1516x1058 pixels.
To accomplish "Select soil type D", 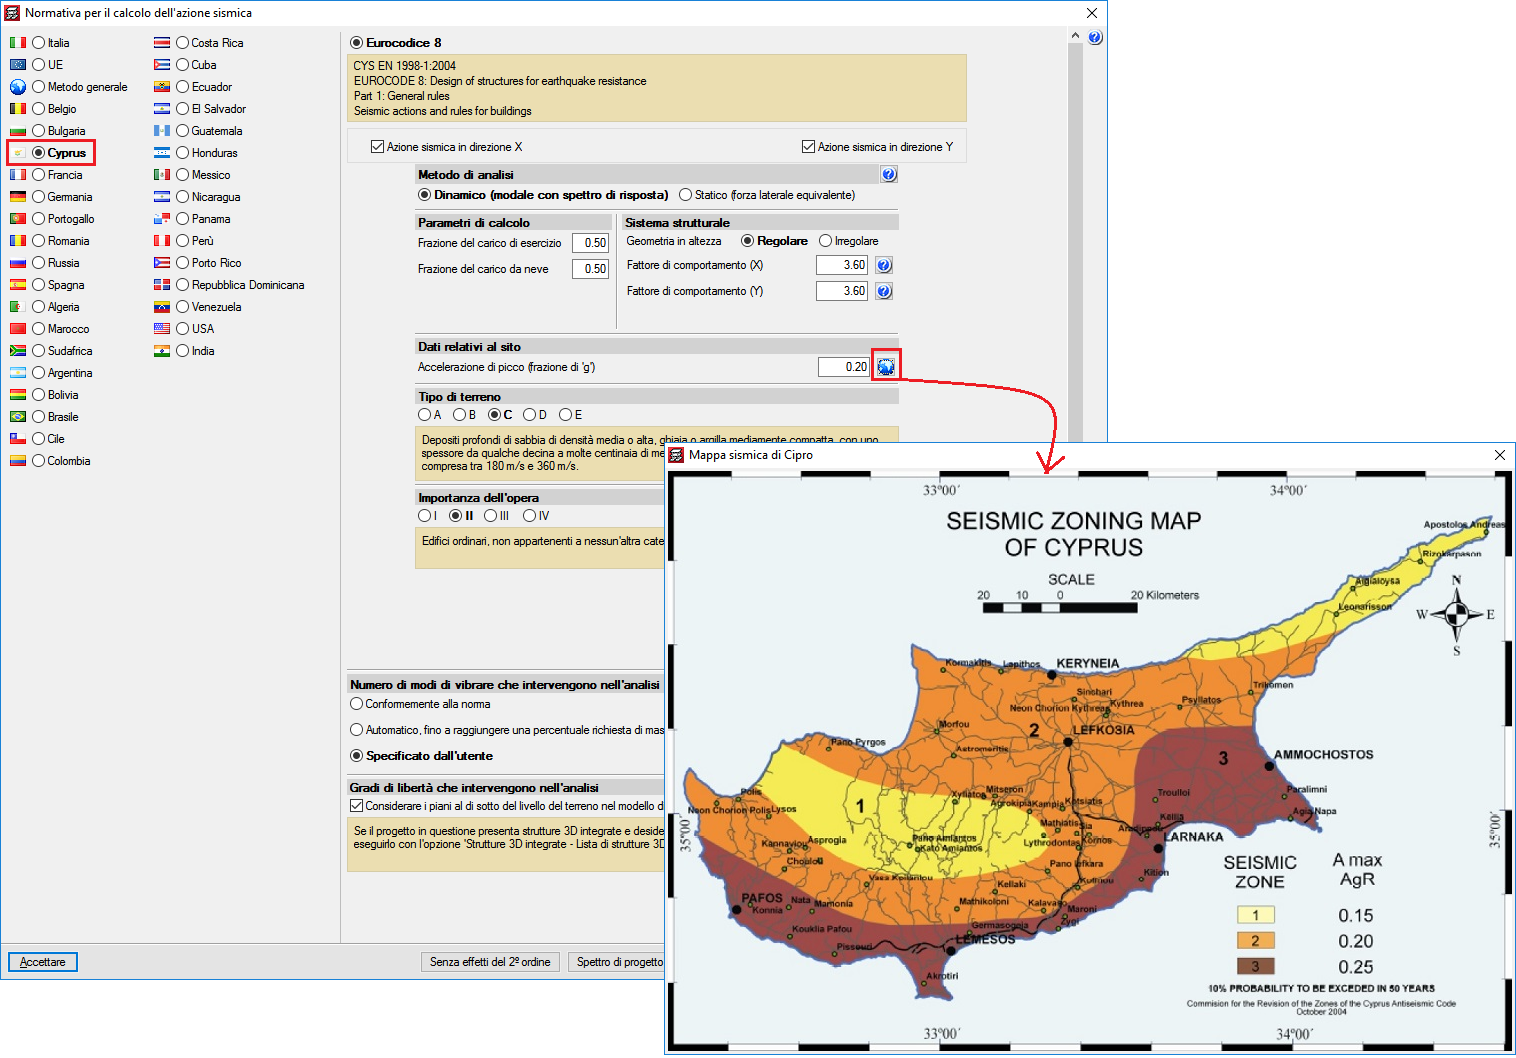I will (529, 415).
